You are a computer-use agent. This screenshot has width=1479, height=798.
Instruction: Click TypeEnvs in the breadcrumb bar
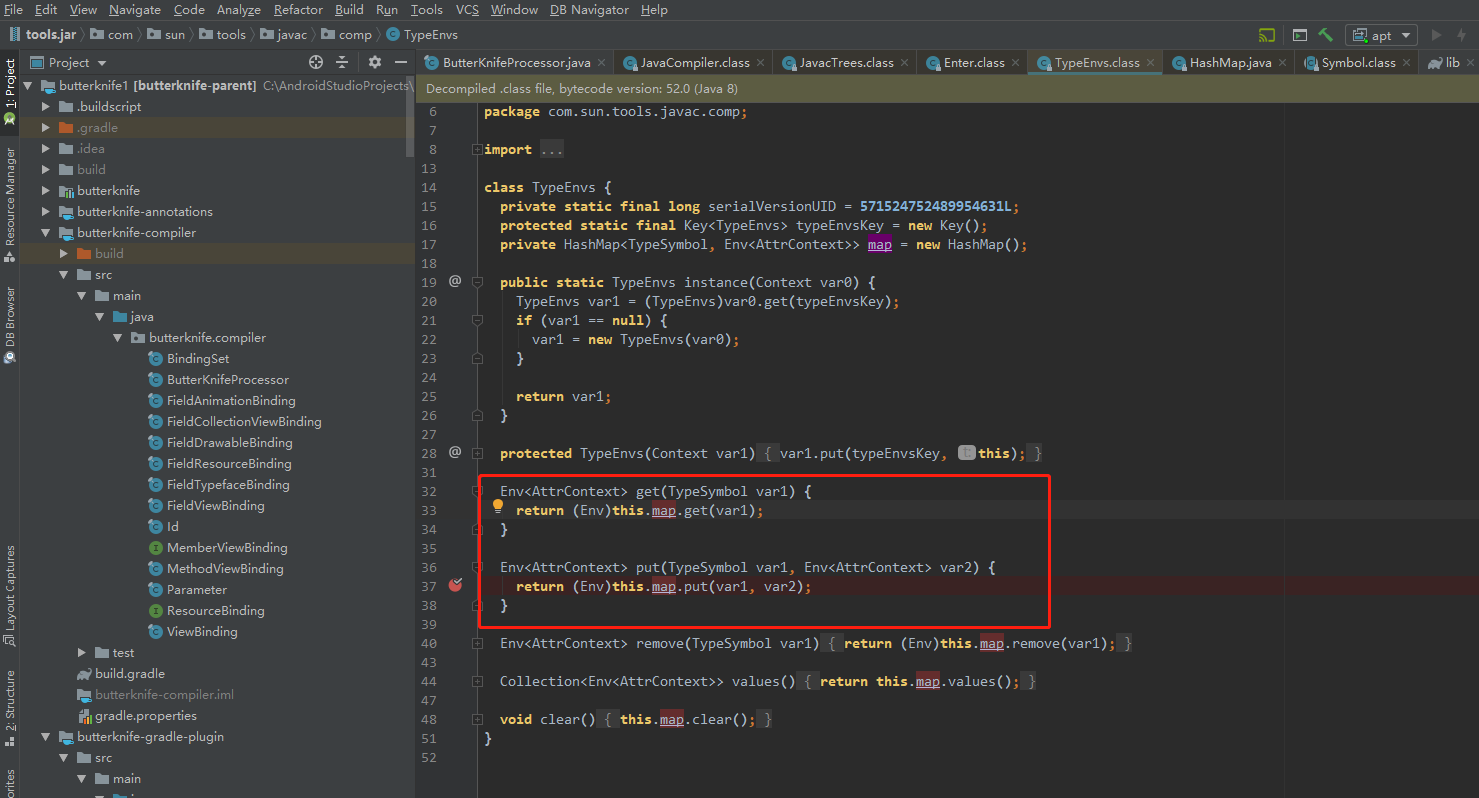tap(421, 34)
